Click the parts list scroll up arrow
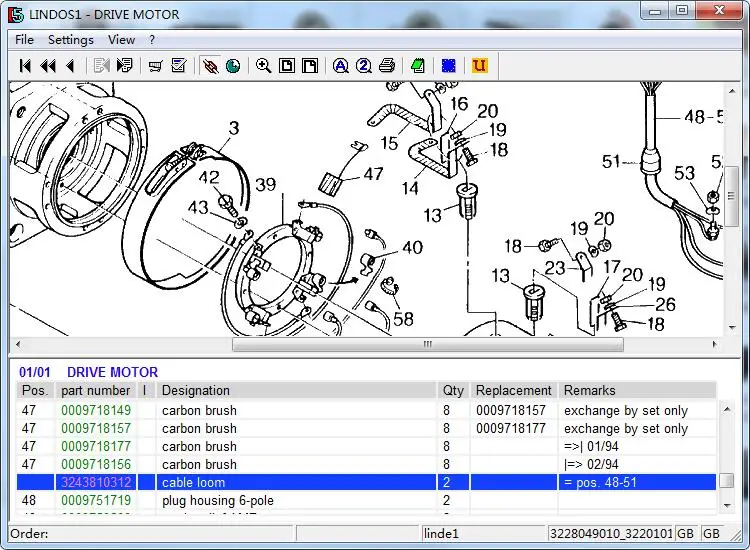The width and height of the screenshot is (750, 550). point(727,409)
